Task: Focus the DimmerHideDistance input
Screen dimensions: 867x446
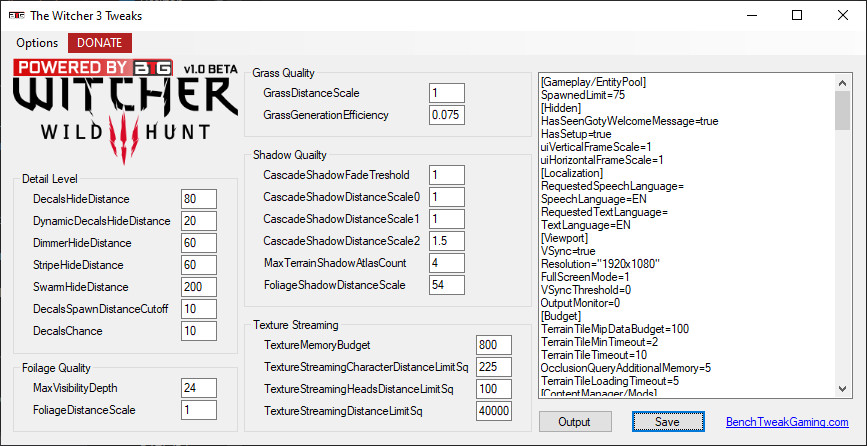Action: 199,243
